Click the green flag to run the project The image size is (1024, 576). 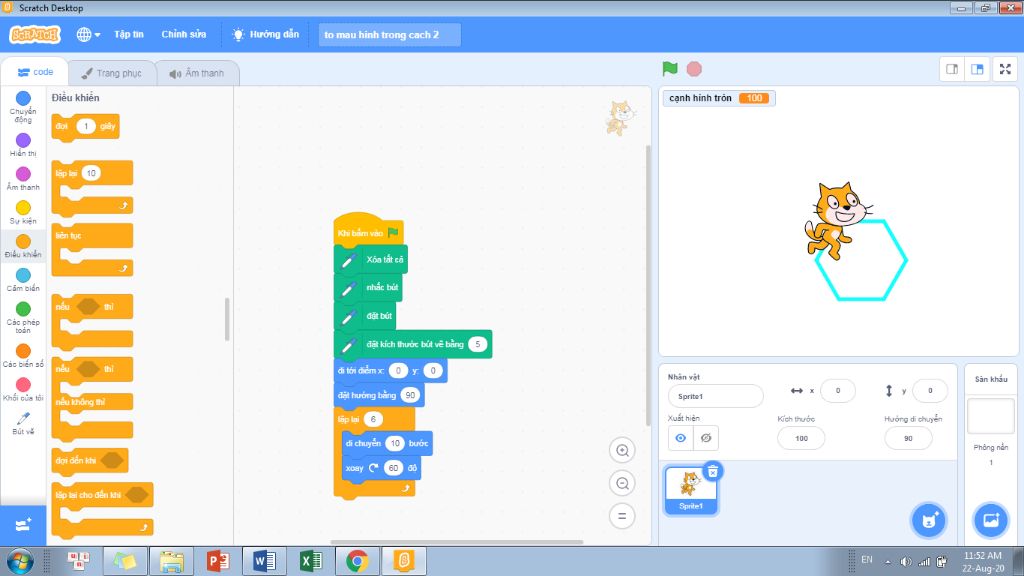[x=670, y=69]
